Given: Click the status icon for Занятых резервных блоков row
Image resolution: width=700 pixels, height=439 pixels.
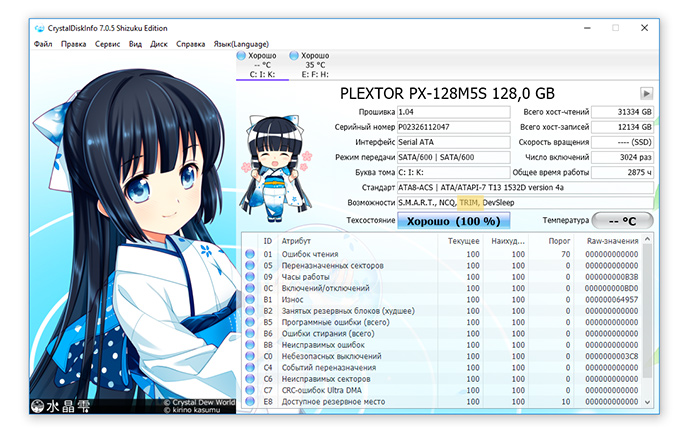Looking at the screenshot, I should tap(250, 311).
